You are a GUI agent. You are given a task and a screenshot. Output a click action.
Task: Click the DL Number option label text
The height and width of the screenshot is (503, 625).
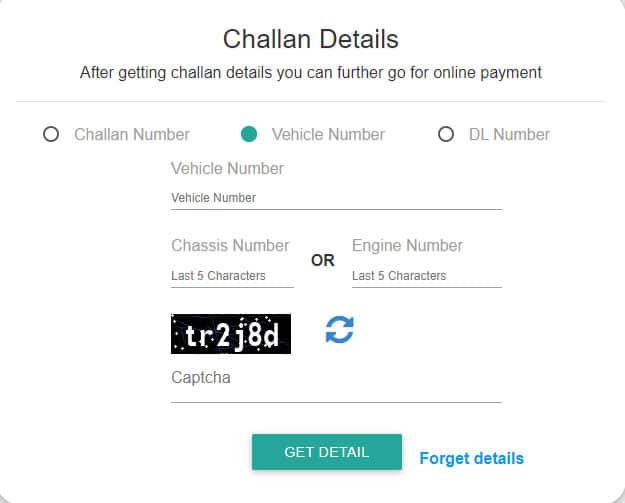click(x=509, y=134)
